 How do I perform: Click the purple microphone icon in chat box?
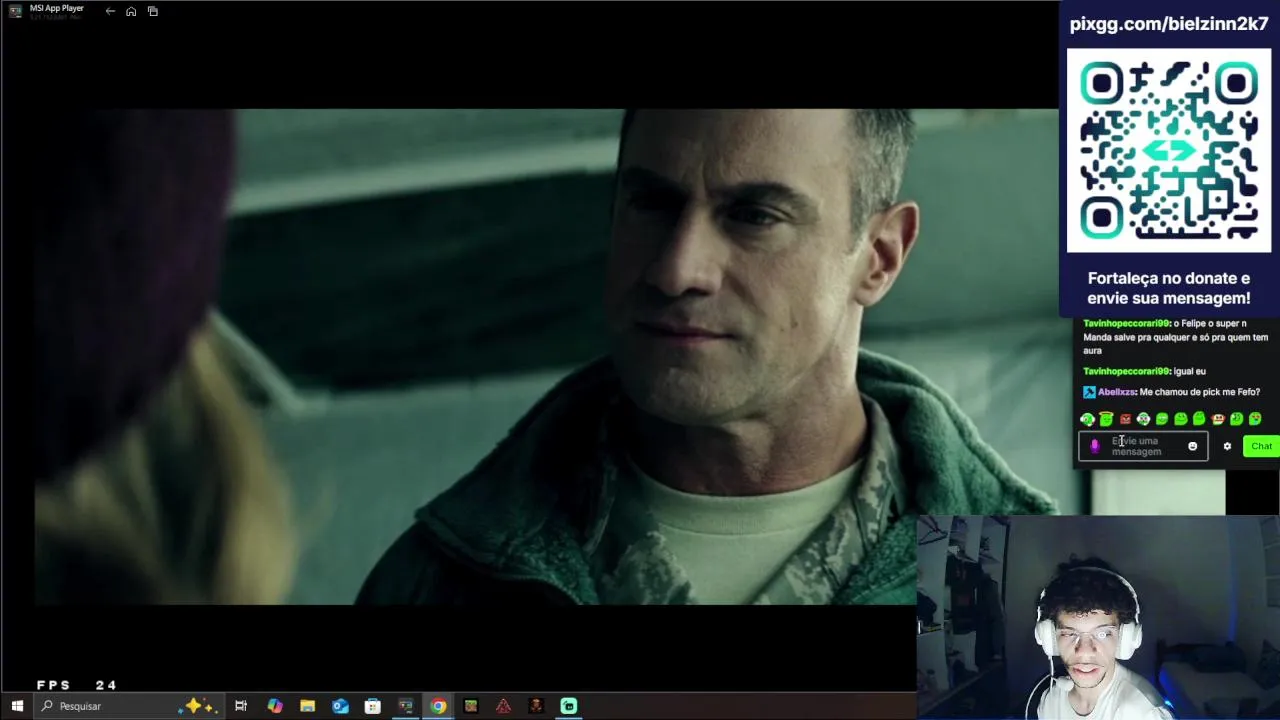click(x=1095, y=446)
